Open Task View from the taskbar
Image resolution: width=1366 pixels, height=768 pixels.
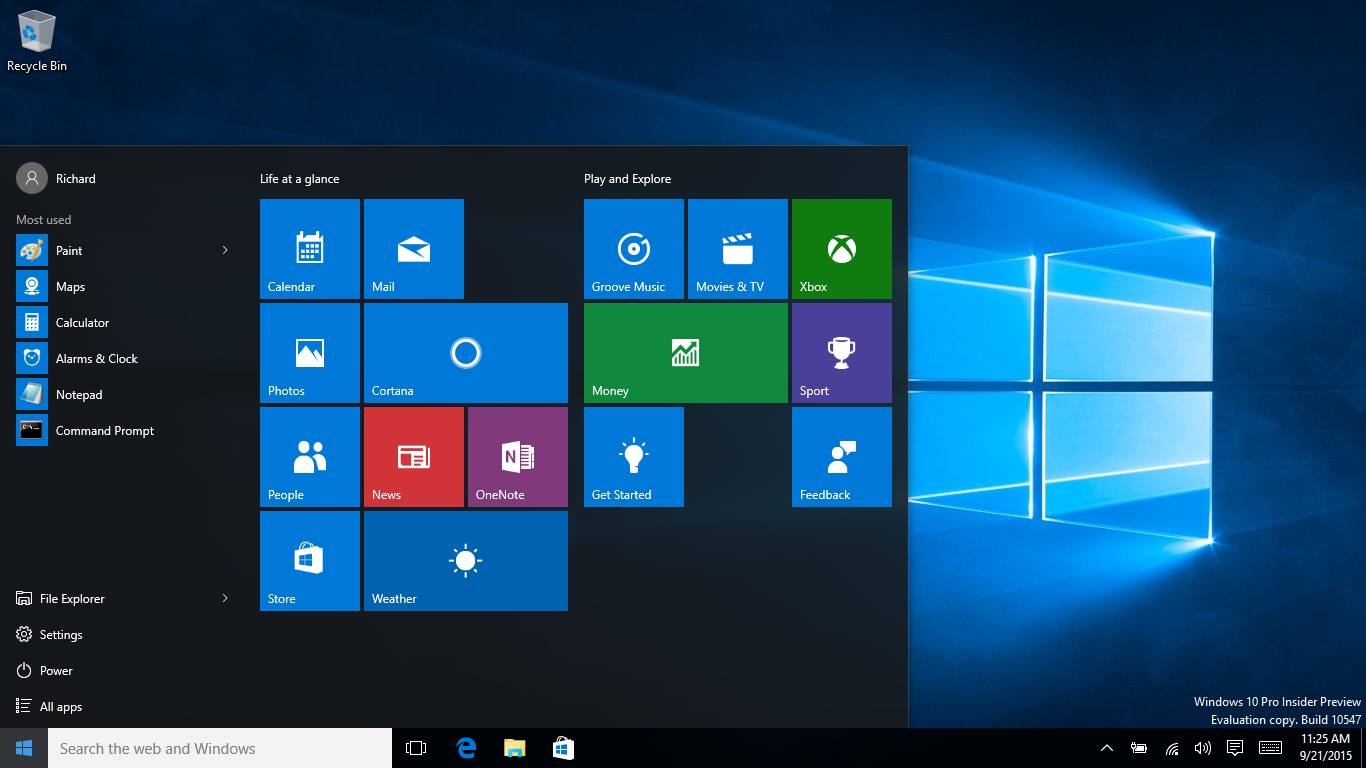pos(416,748)
